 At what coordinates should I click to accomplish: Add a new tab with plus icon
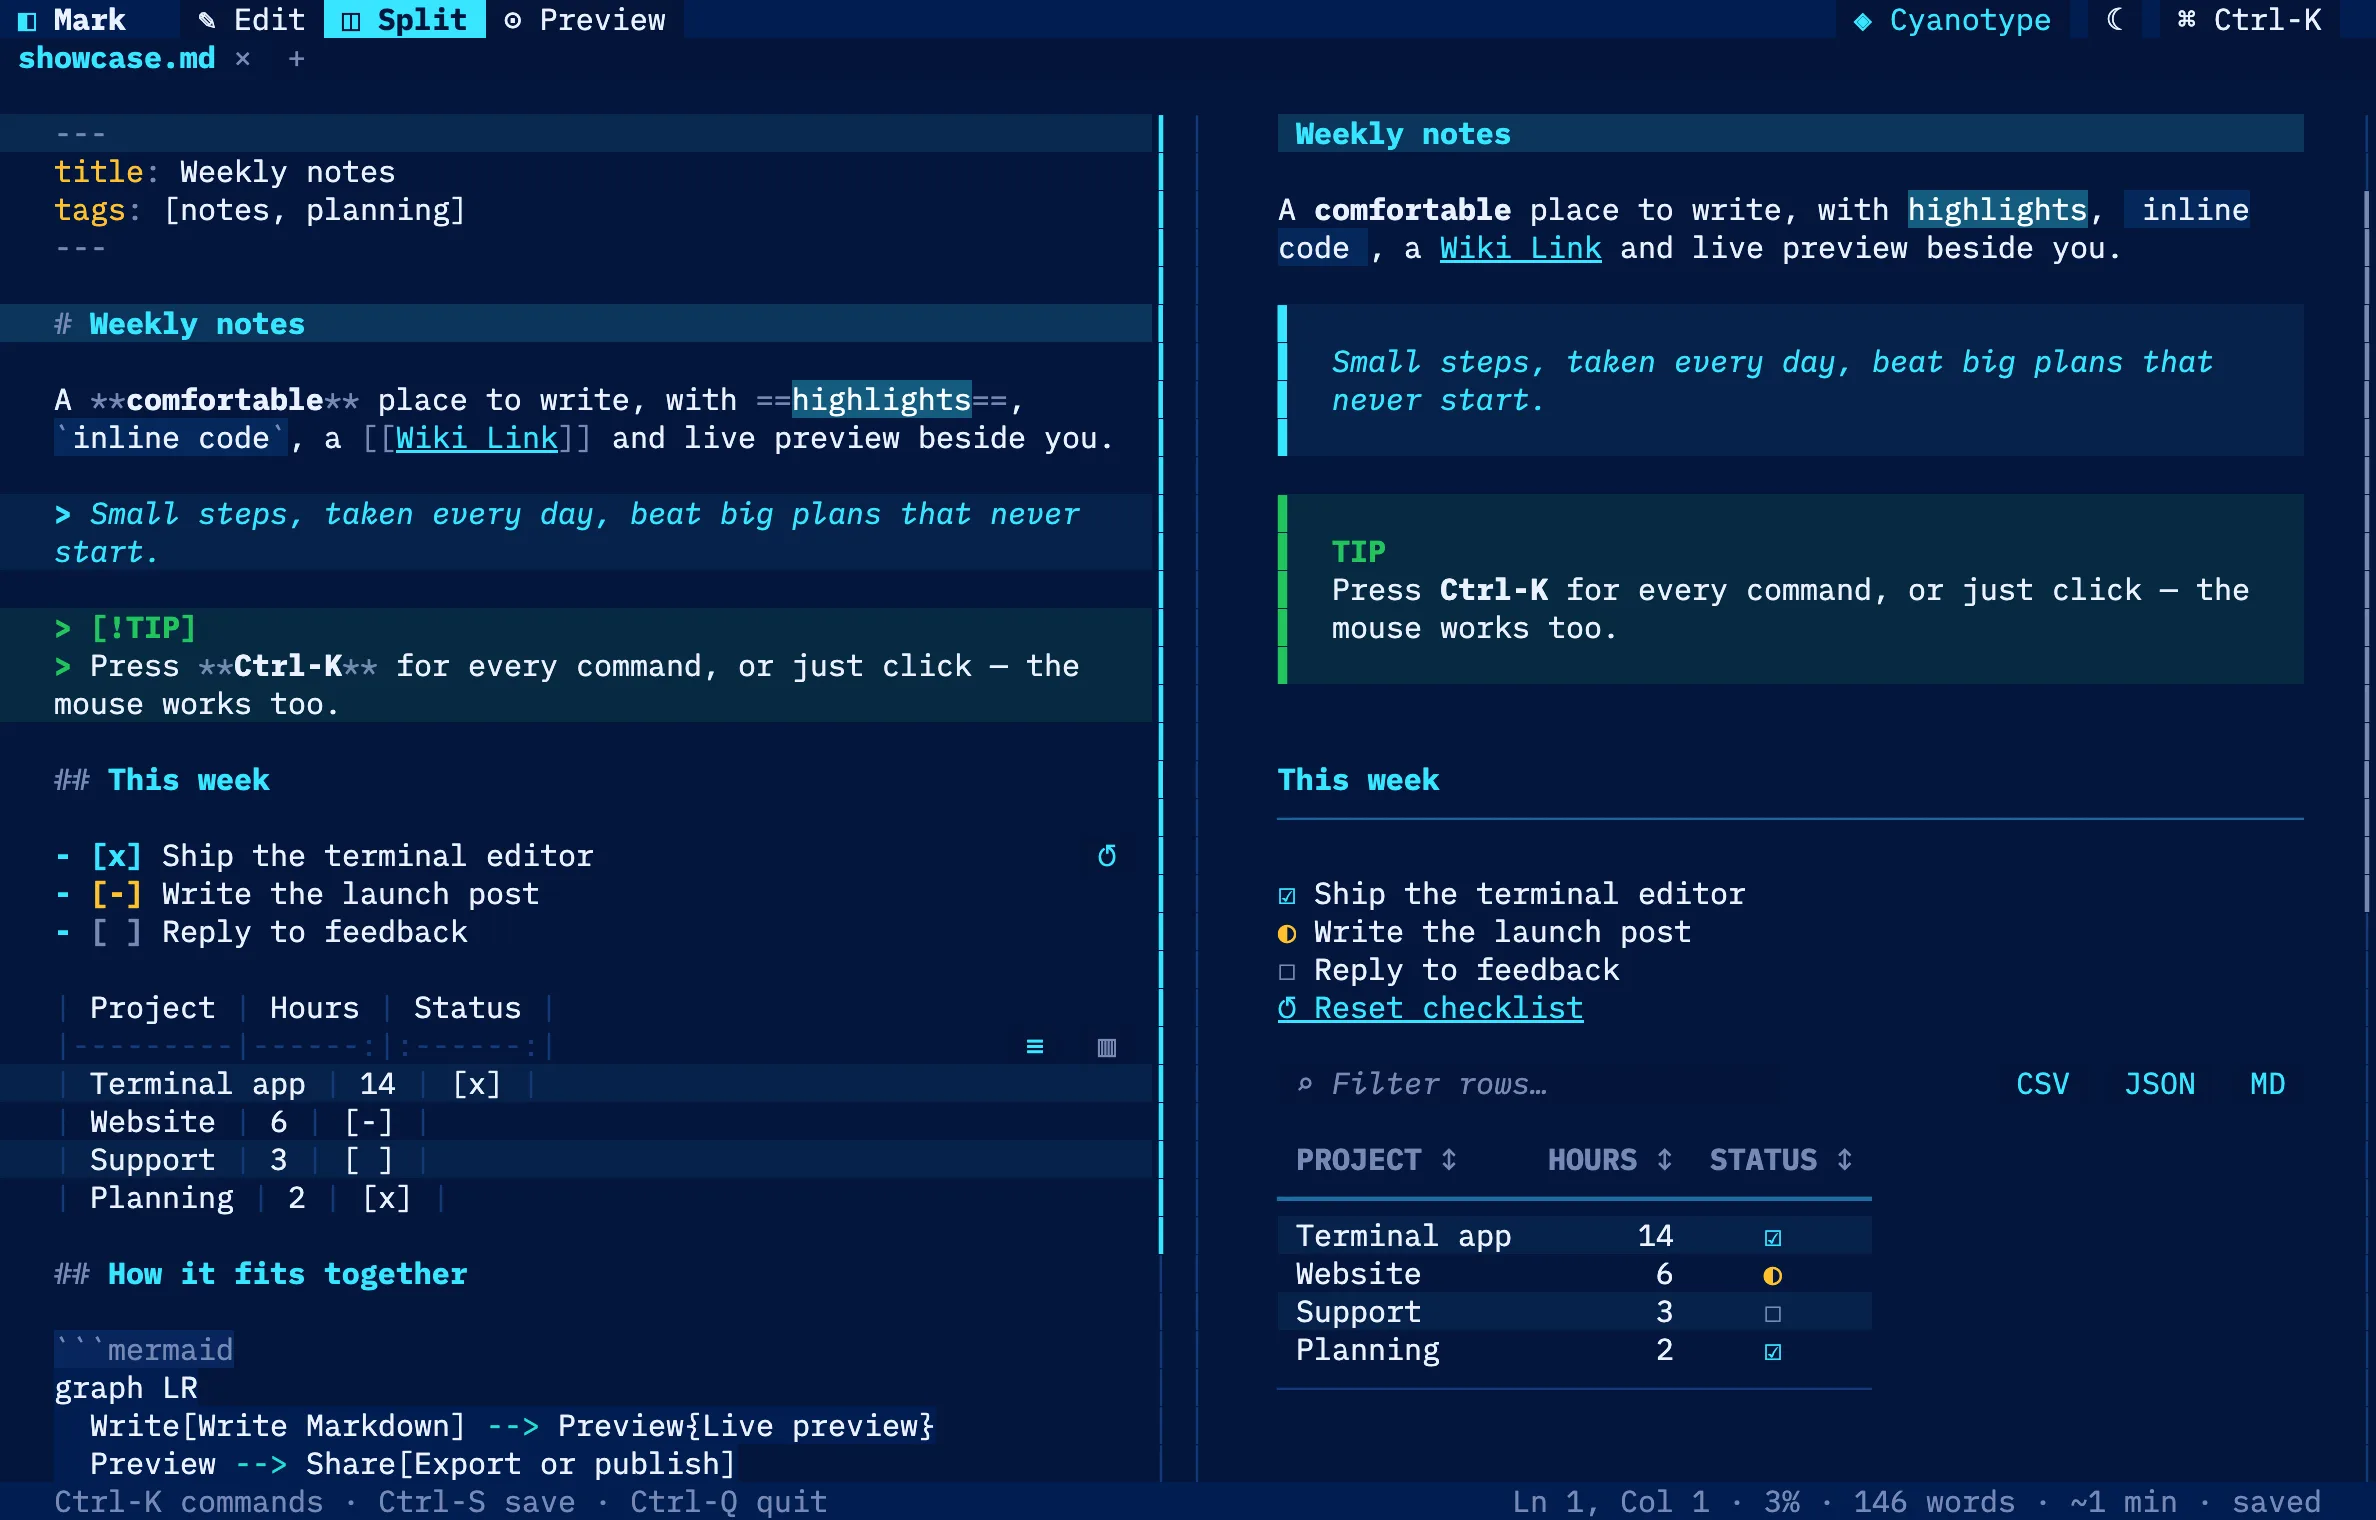[296, 58]
